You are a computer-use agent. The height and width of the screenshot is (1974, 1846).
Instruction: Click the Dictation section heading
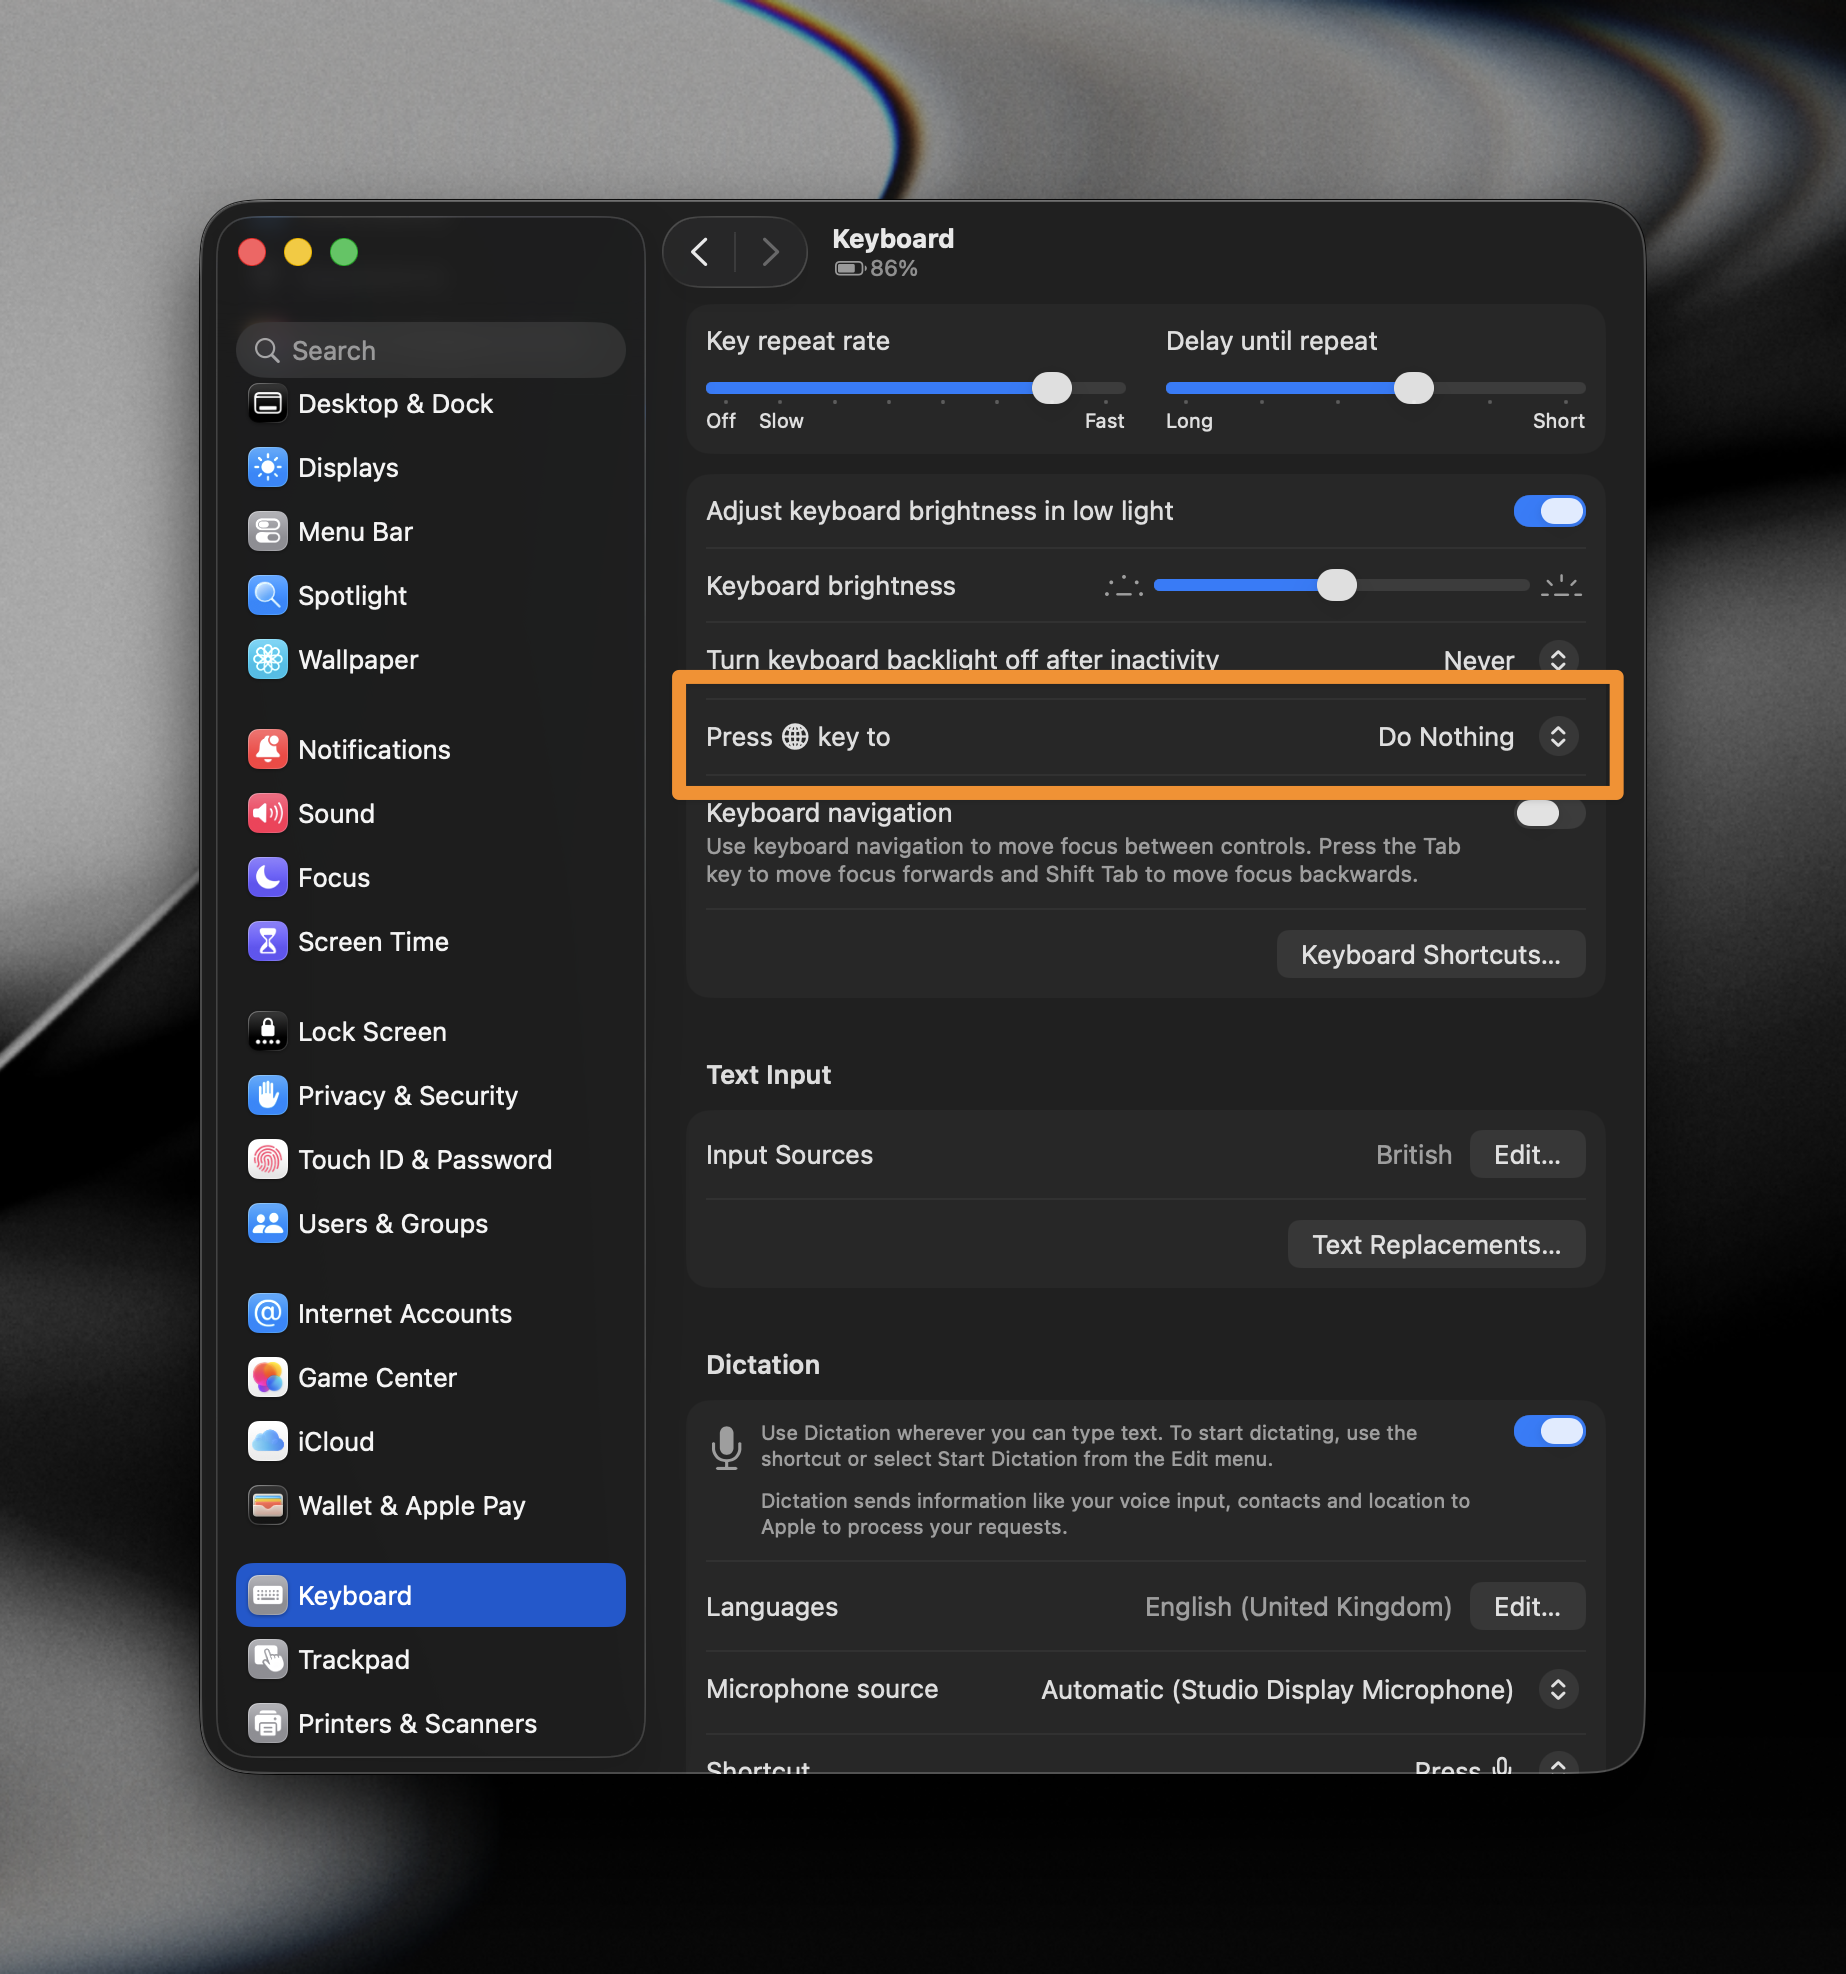[762, 1365]
